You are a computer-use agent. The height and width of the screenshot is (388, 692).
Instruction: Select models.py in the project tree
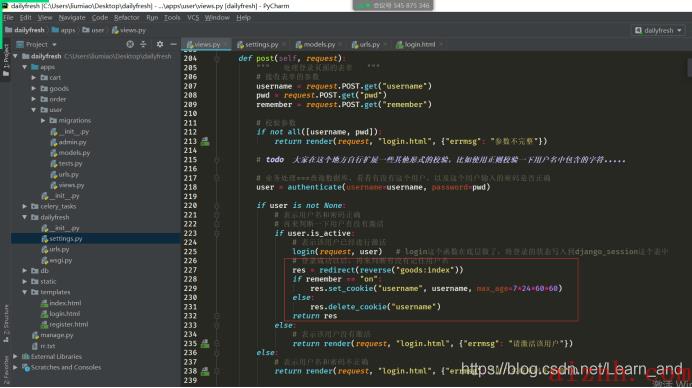tap(70, 153)
